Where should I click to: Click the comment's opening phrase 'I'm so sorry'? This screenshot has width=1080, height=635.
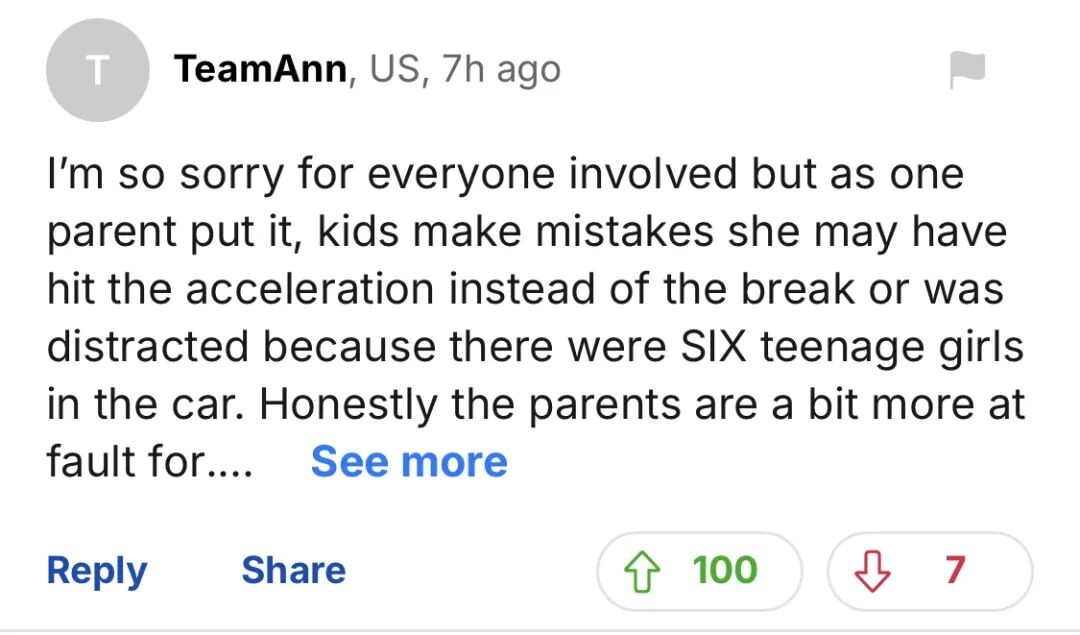139,174
